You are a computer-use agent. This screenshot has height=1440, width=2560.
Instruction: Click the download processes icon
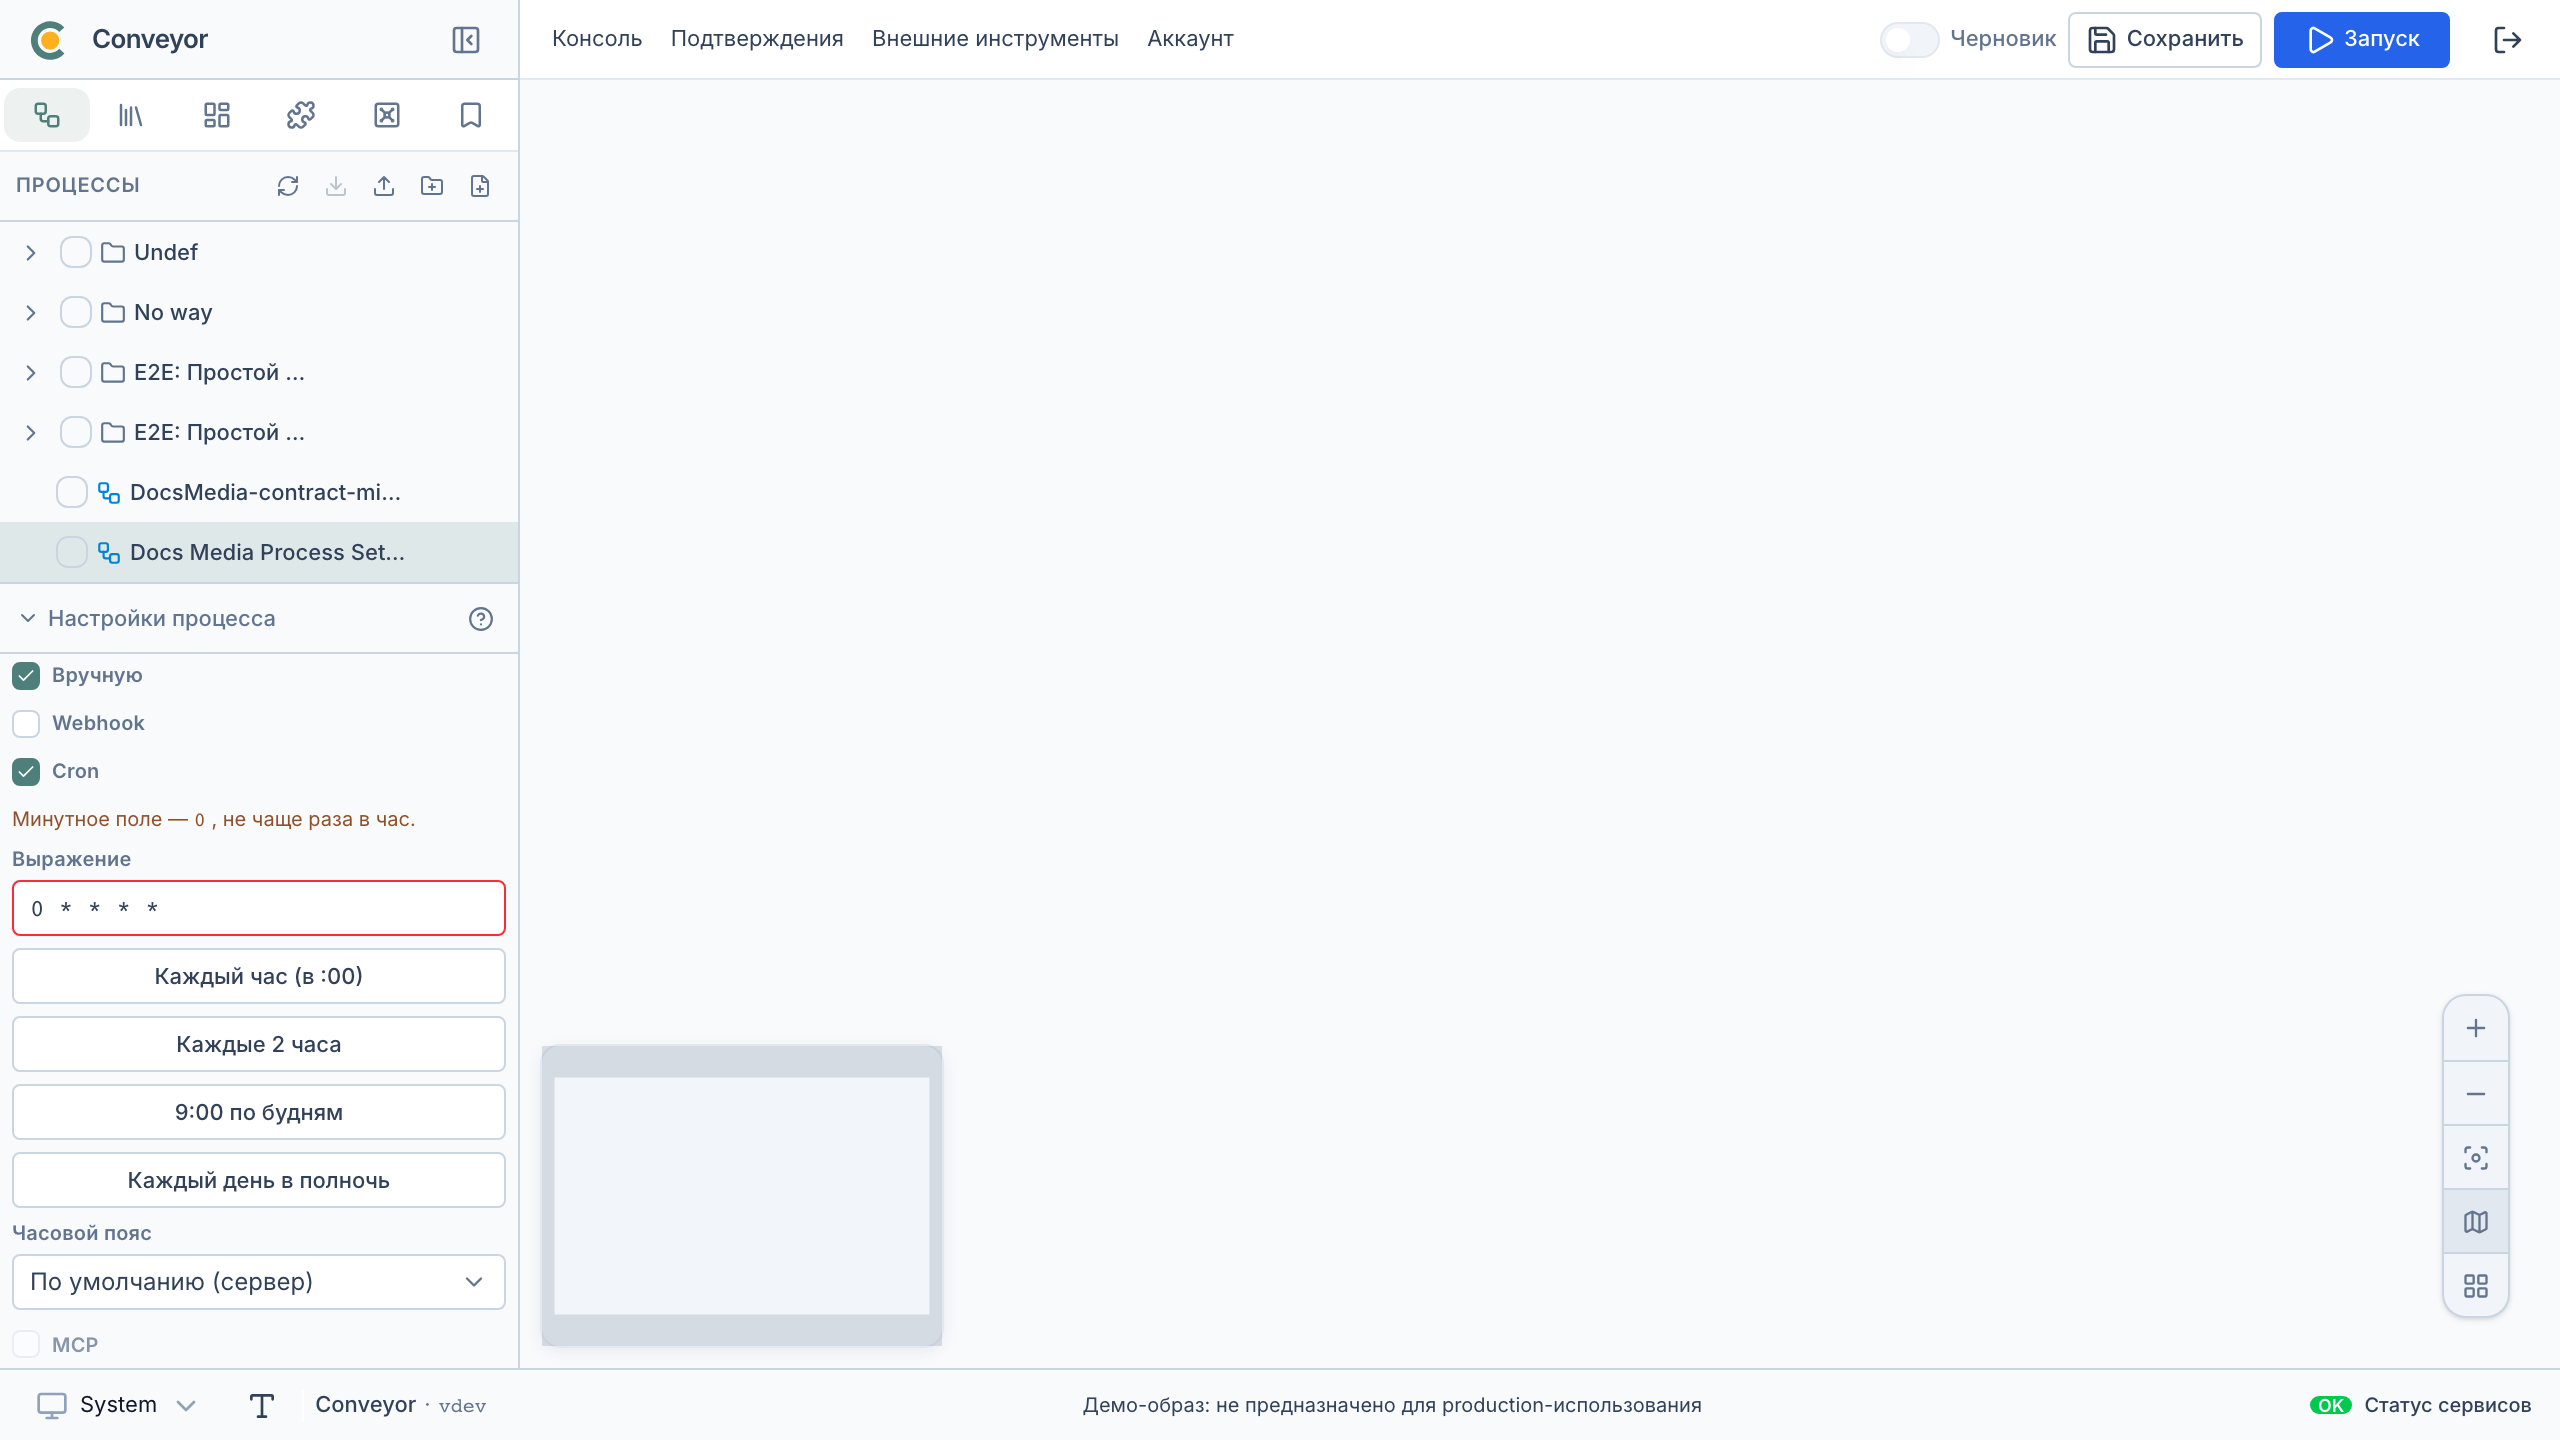click(336, 186)
